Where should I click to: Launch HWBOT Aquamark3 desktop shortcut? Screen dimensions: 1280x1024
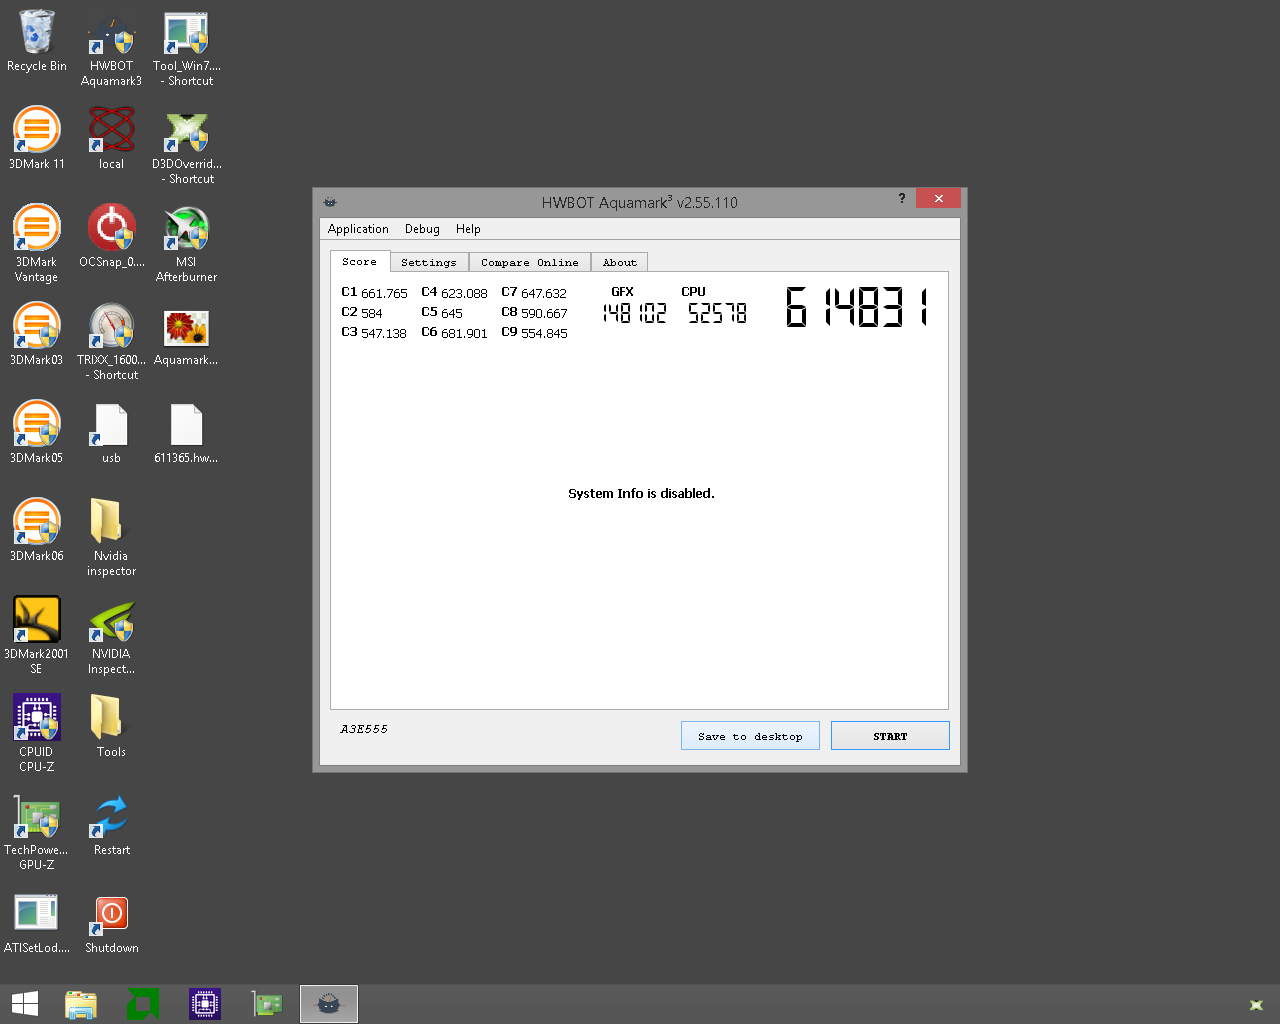111,48
